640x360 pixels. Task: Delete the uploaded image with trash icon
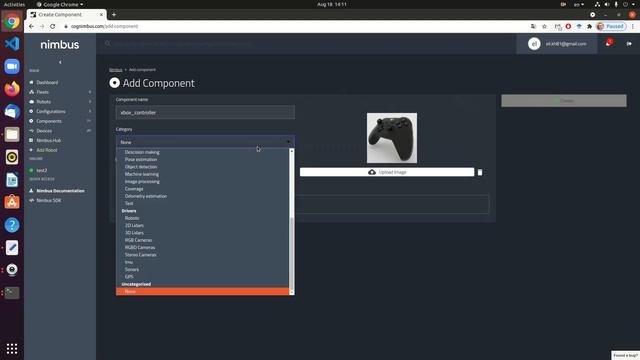click(480, 172)
